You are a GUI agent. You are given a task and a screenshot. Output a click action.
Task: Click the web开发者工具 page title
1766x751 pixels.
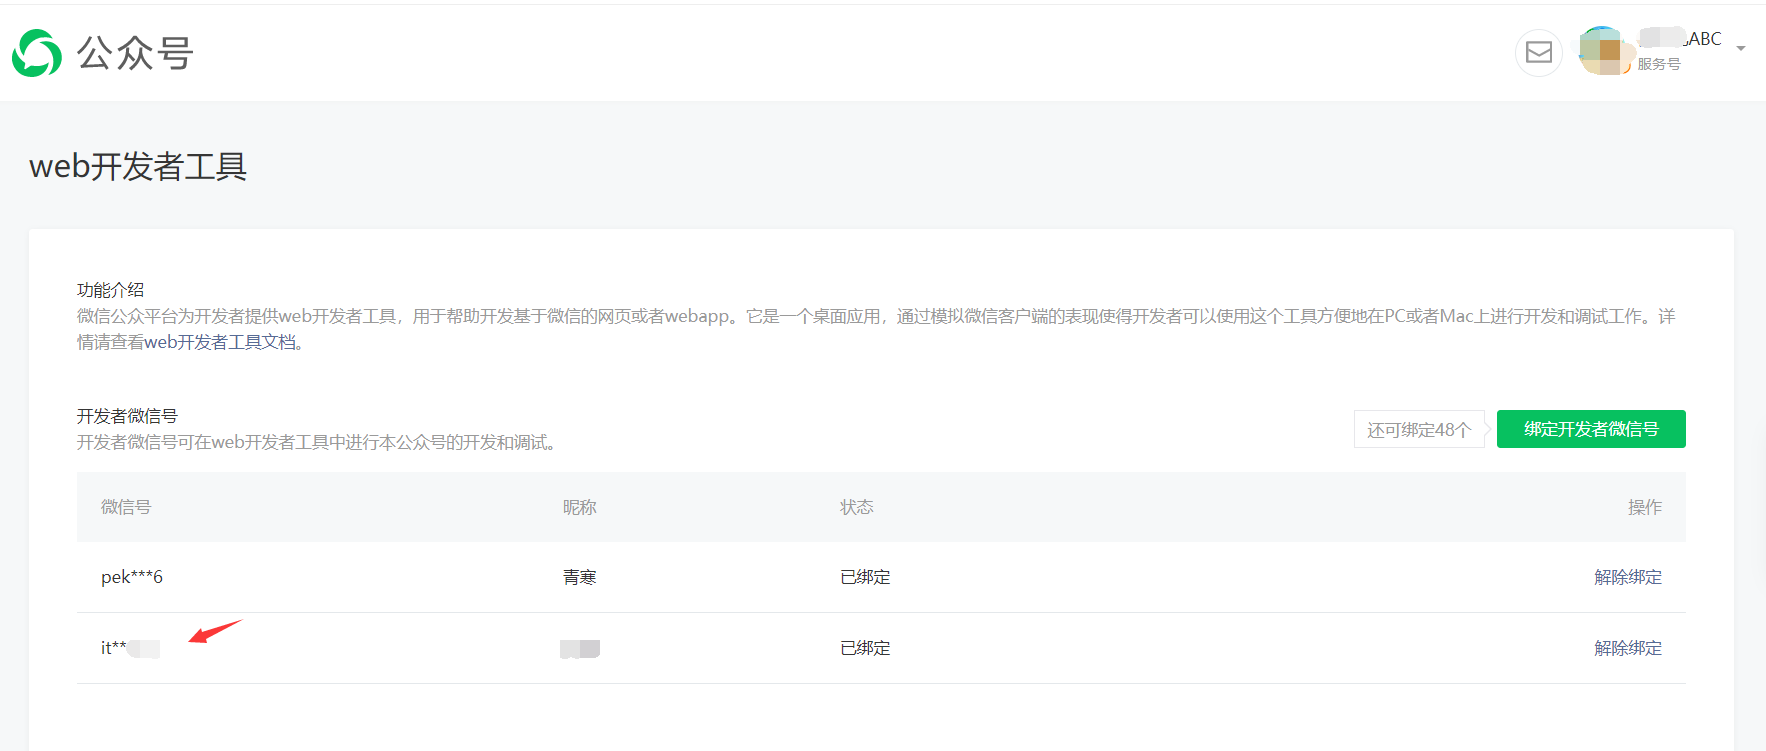tap(138, 166)
